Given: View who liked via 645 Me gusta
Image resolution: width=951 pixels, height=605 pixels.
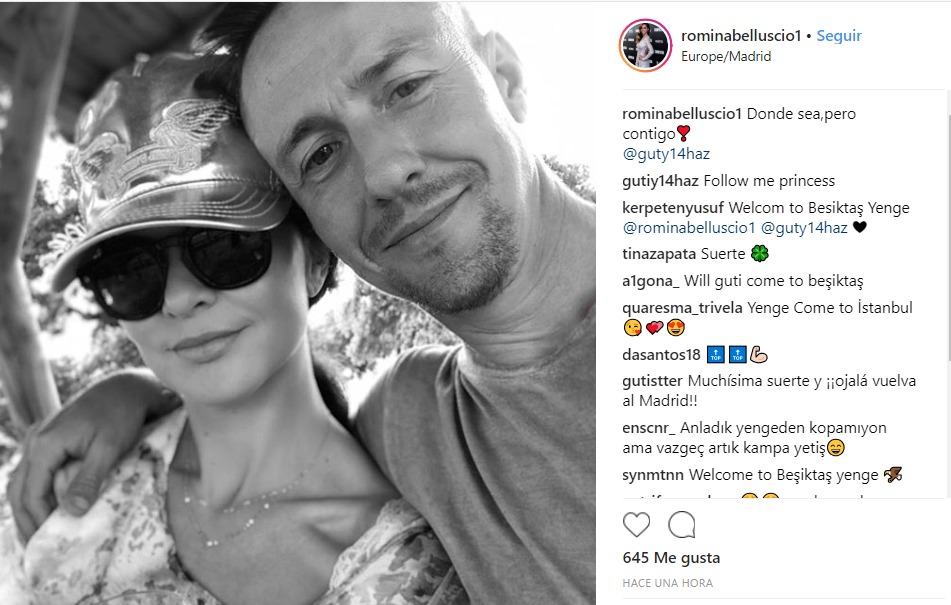Looking at the screenshot, I should [671, 558].
